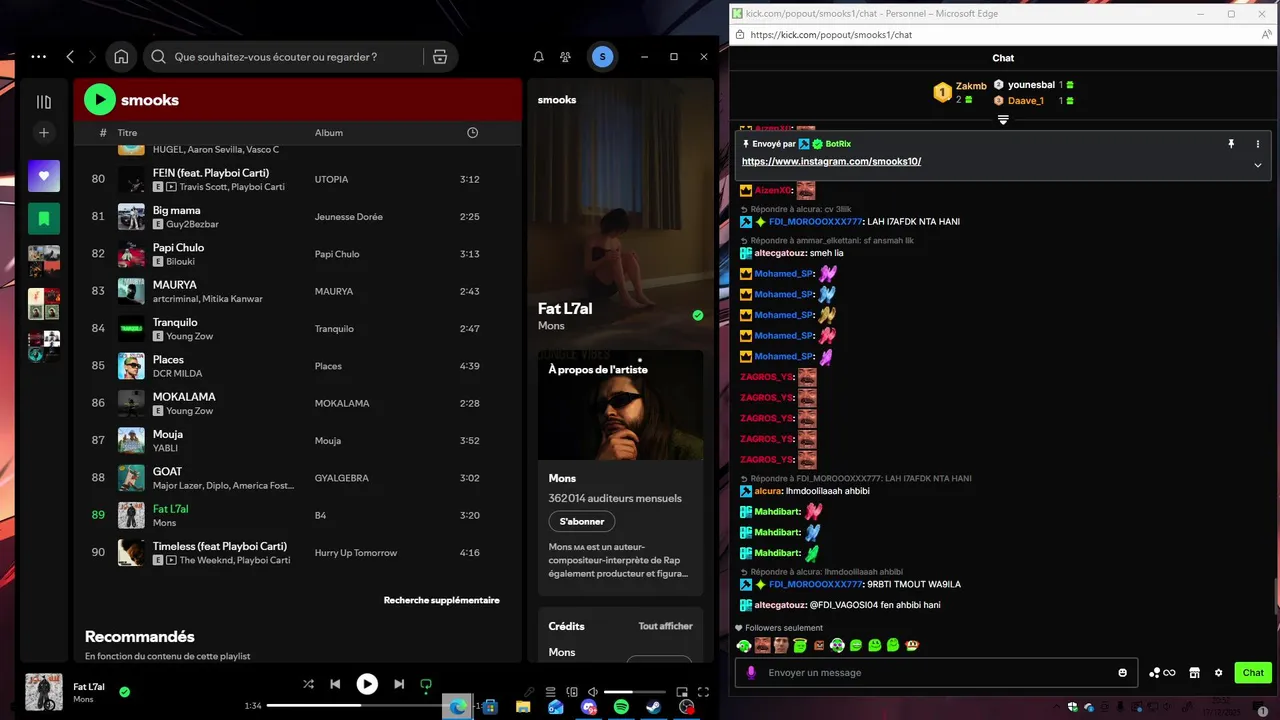Open the Spotify miniplayer icon

click(x=682, y=692)
